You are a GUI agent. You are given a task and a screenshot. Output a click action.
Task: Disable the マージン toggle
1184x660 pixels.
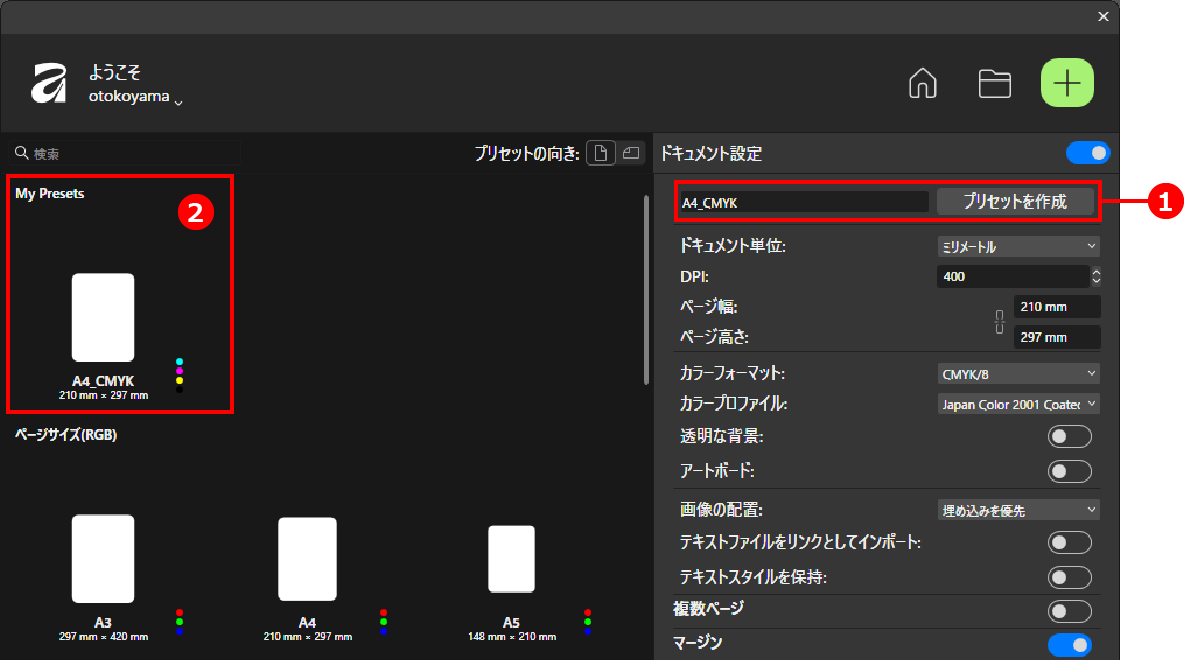[x=1069, y=645]
